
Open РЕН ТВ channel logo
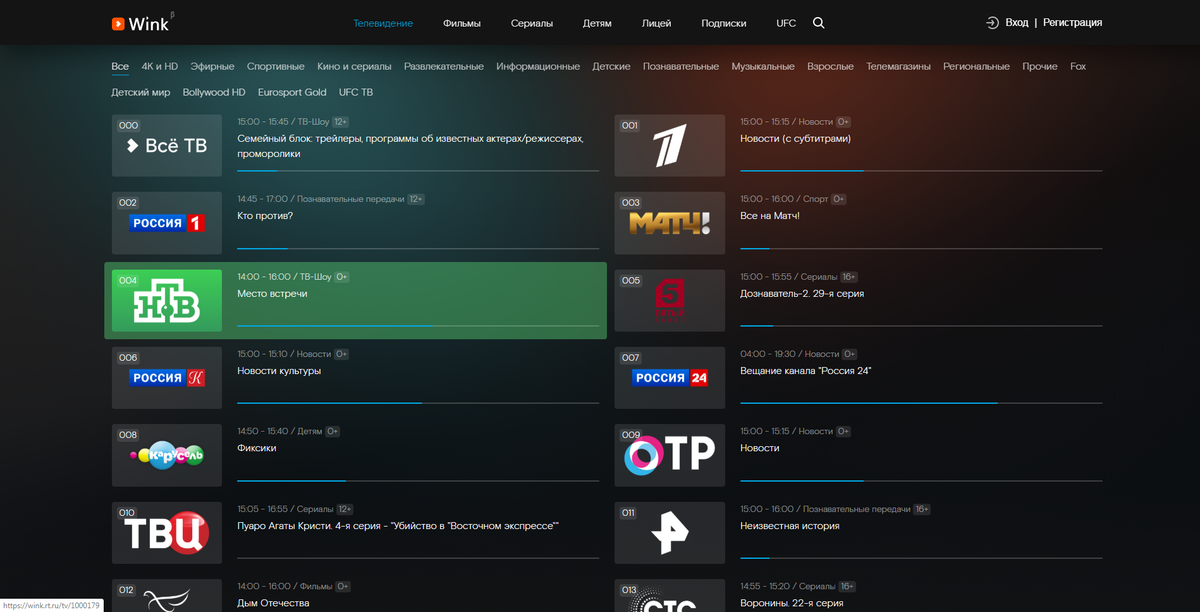pos(669,533)
